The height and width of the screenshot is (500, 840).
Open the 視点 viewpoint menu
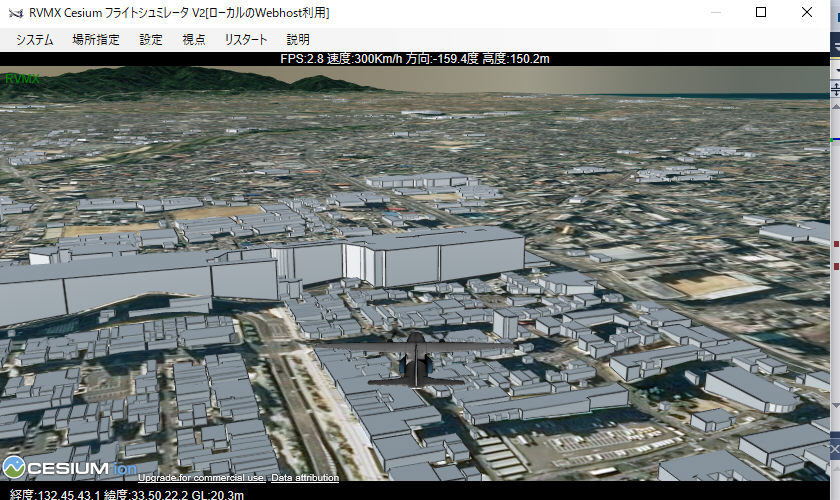tap(194, 40)
